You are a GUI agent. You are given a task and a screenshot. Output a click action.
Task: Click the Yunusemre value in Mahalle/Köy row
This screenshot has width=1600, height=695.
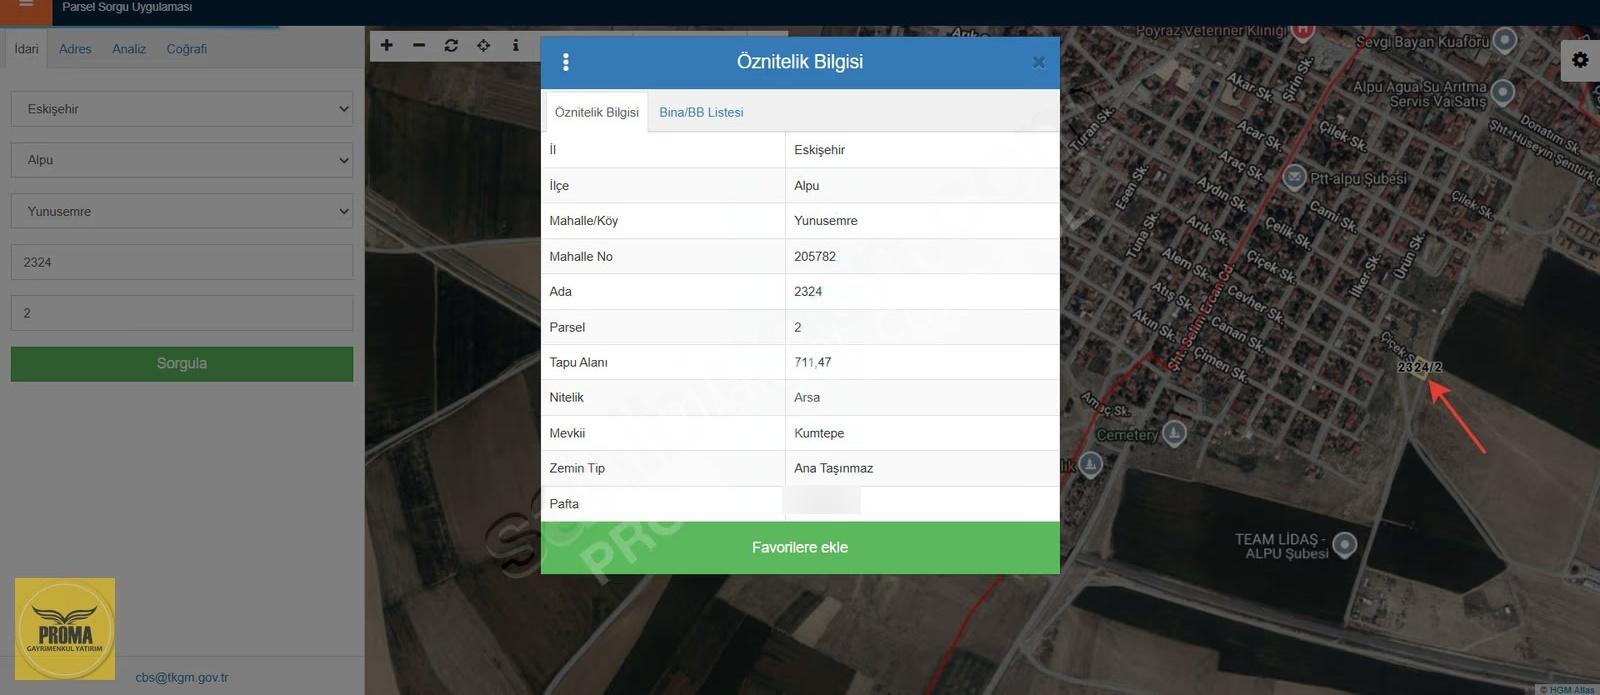[826, 221]
